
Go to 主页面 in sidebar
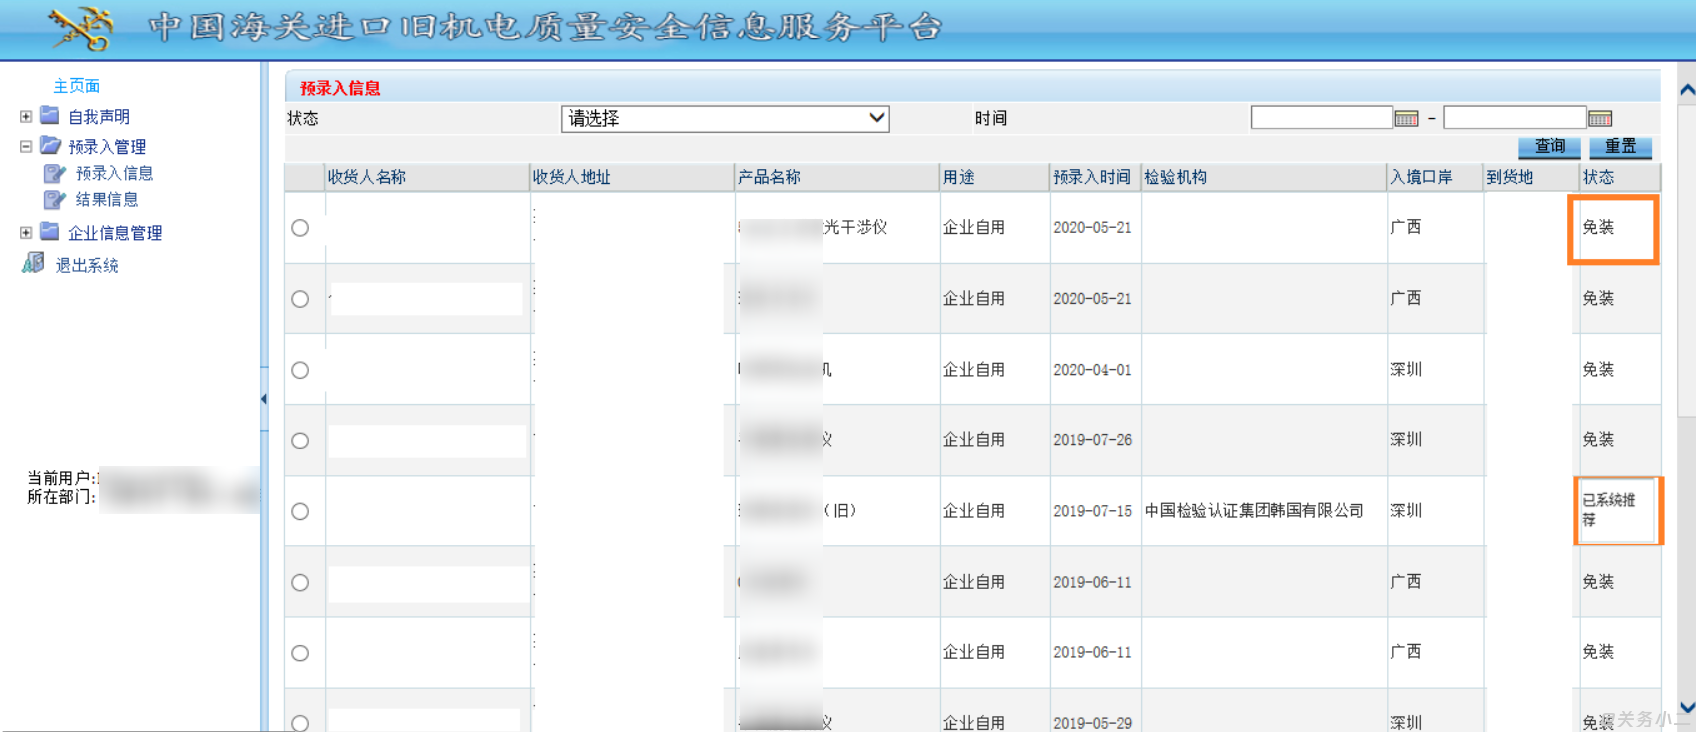[x=77, y=86]
